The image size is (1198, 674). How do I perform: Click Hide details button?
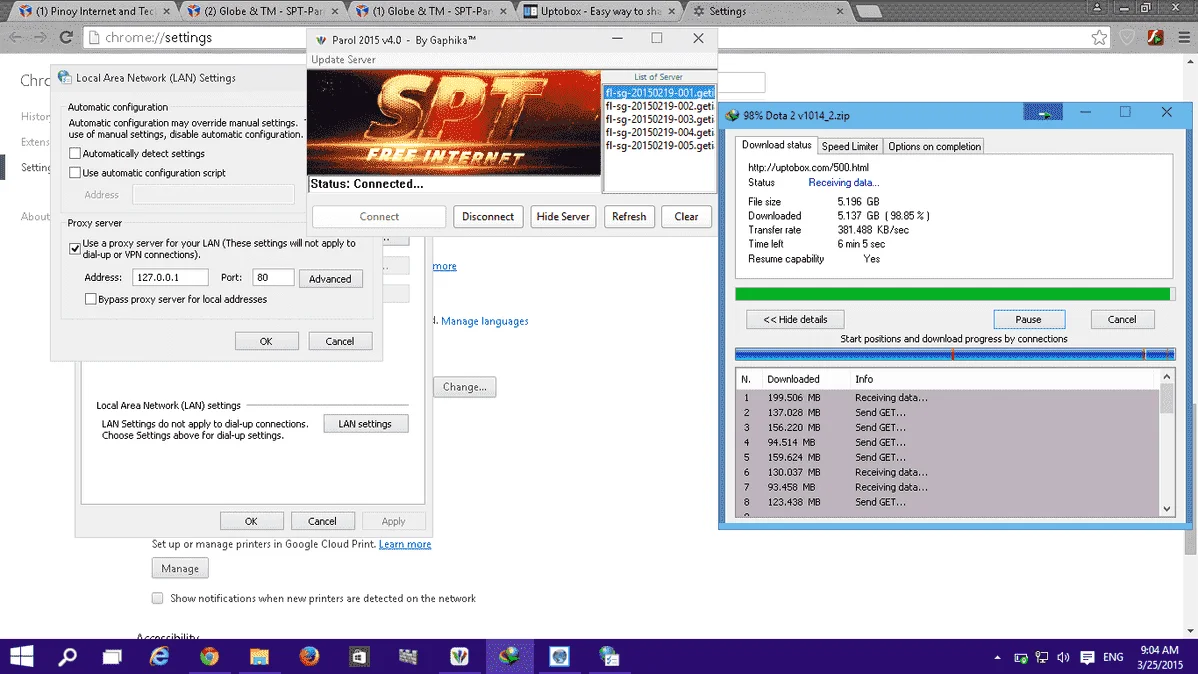pos(795,319)
